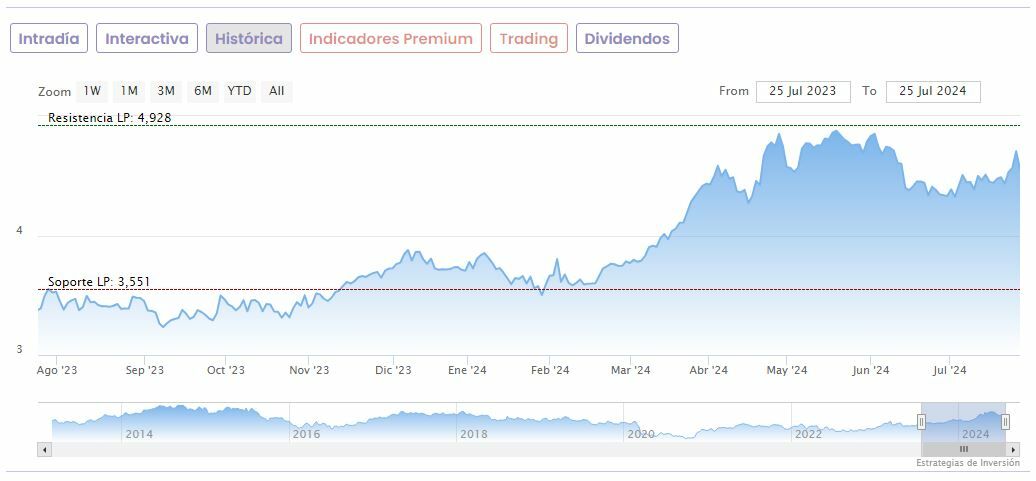Open the Estrategias de Inversión credit link
The height and width of the screenshot is (481, 1036).
(967, 463)
